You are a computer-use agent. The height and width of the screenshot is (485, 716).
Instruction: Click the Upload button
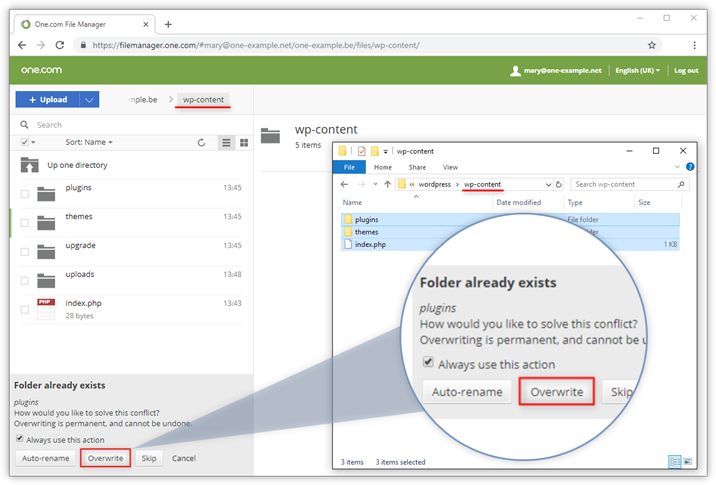[48, 100]
